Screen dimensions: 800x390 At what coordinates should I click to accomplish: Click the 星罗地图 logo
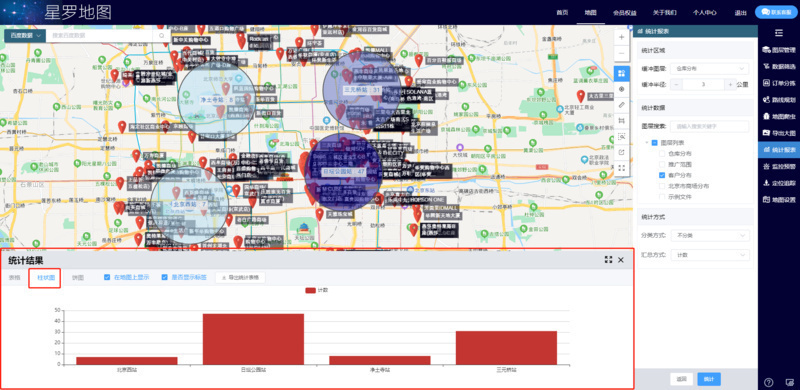(x=78, y=12)
